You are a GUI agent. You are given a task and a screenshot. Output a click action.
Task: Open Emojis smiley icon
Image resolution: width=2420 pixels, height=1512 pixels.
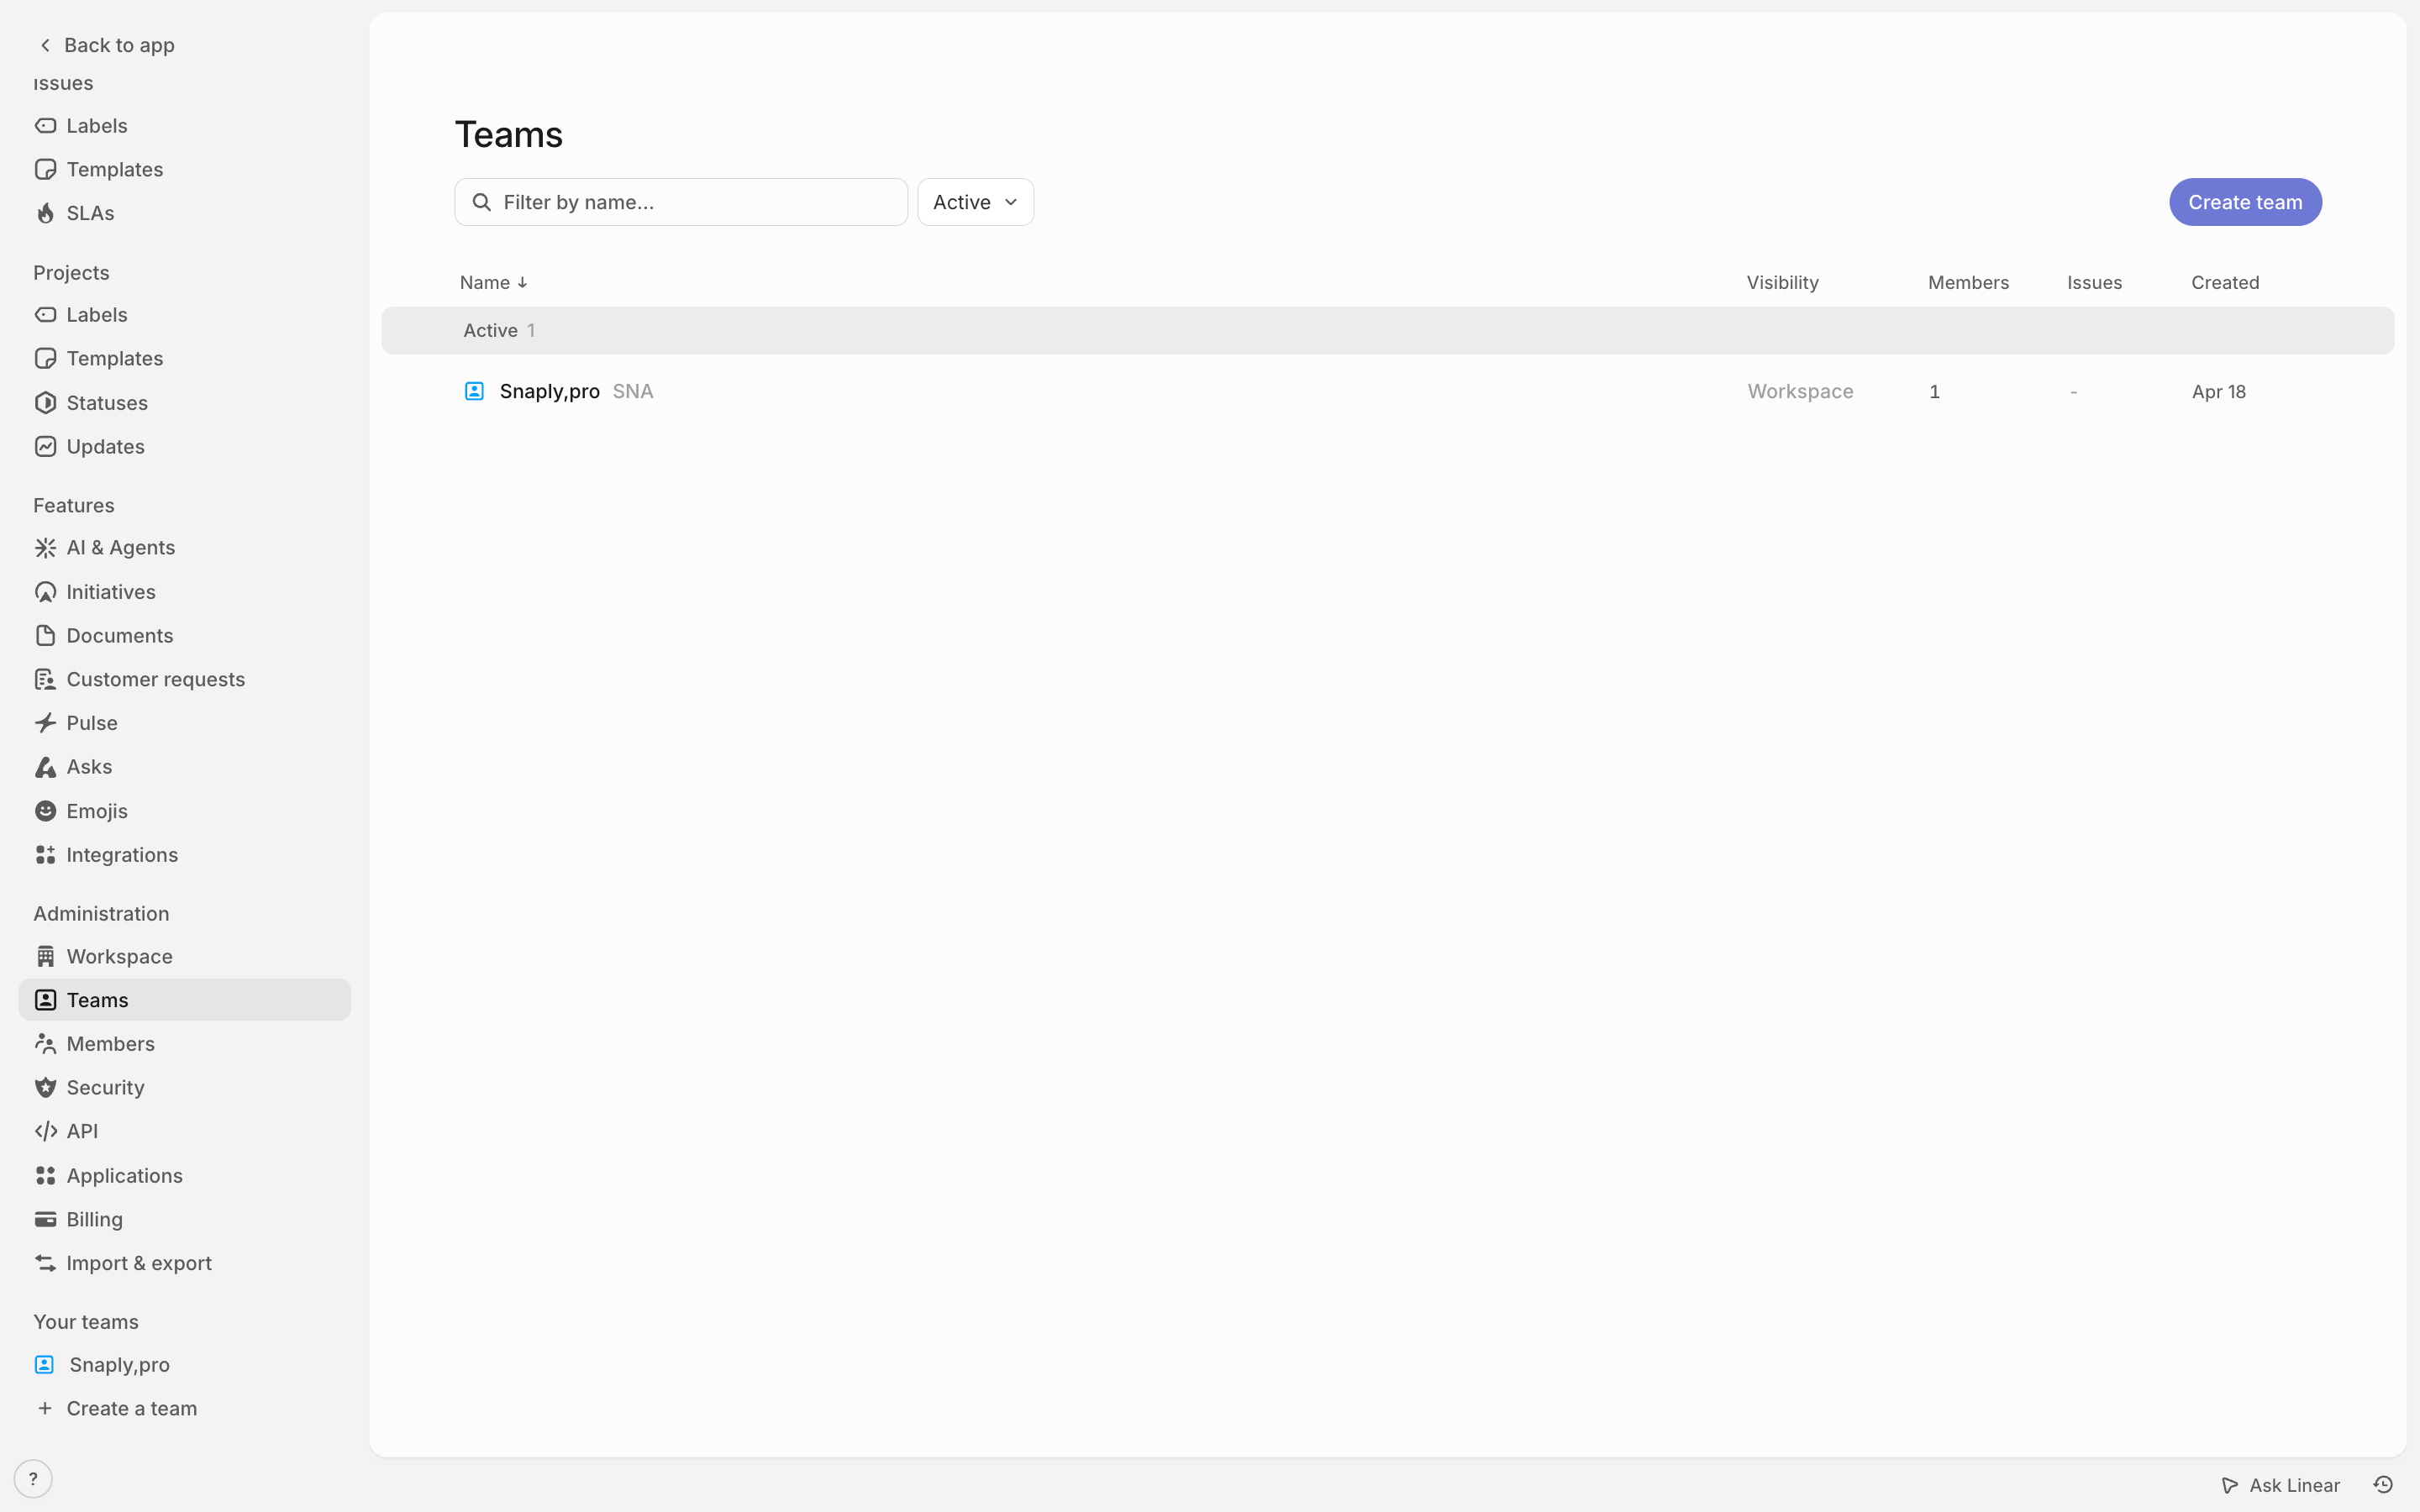[45, 811]
